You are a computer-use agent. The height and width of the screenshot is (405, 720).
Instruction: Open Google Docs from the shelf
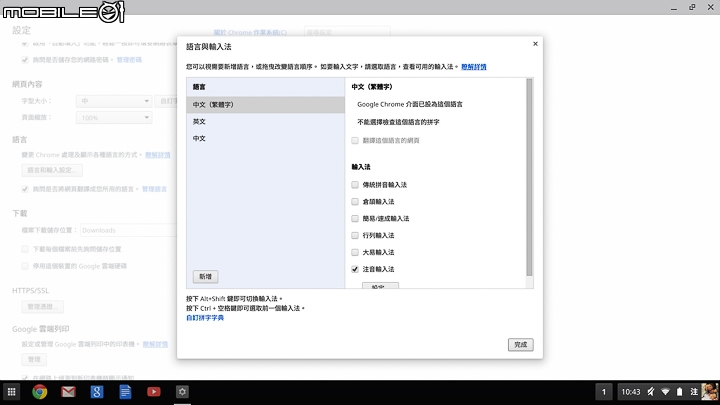coord(125,392)
